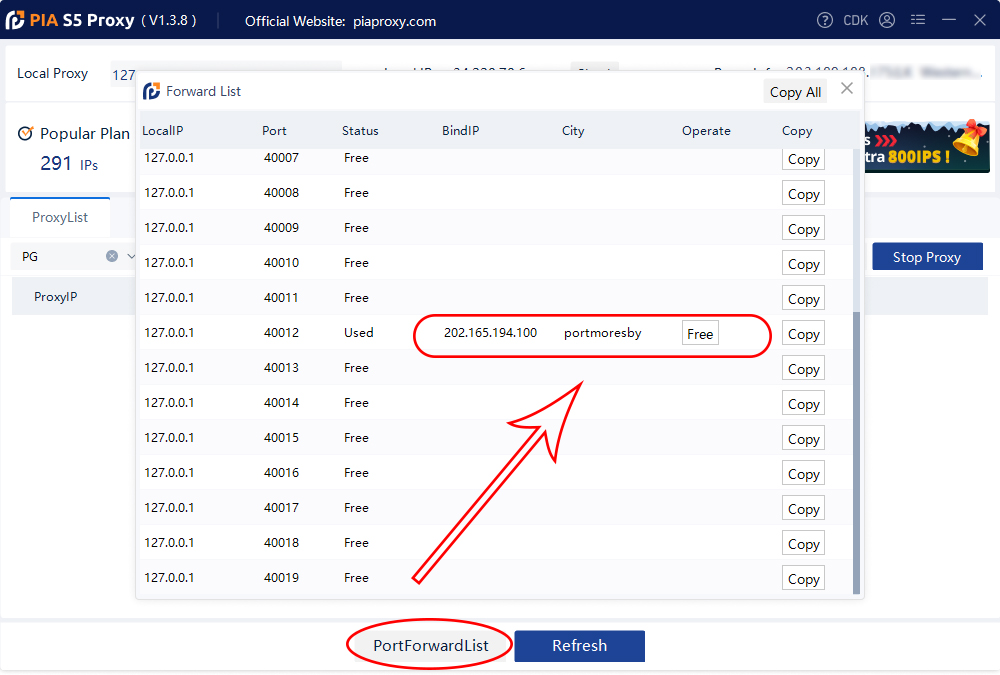The image size is (1000, 675).
Task: Click the LocalIP column header
Action: click(163, 130)
